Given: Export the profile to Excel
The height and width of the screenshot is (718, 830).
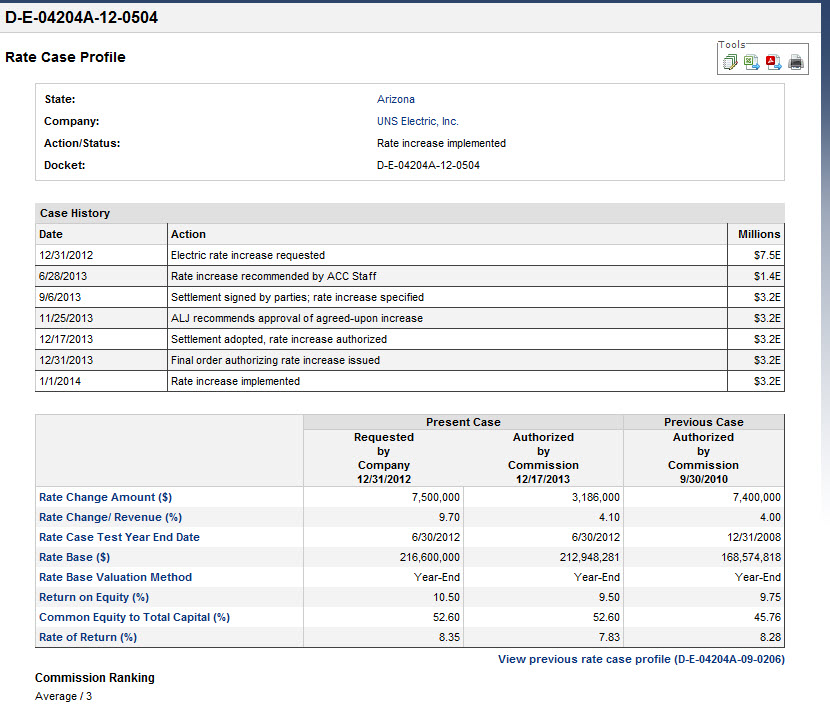Looking at the screenshot, I should click(751, 63).
